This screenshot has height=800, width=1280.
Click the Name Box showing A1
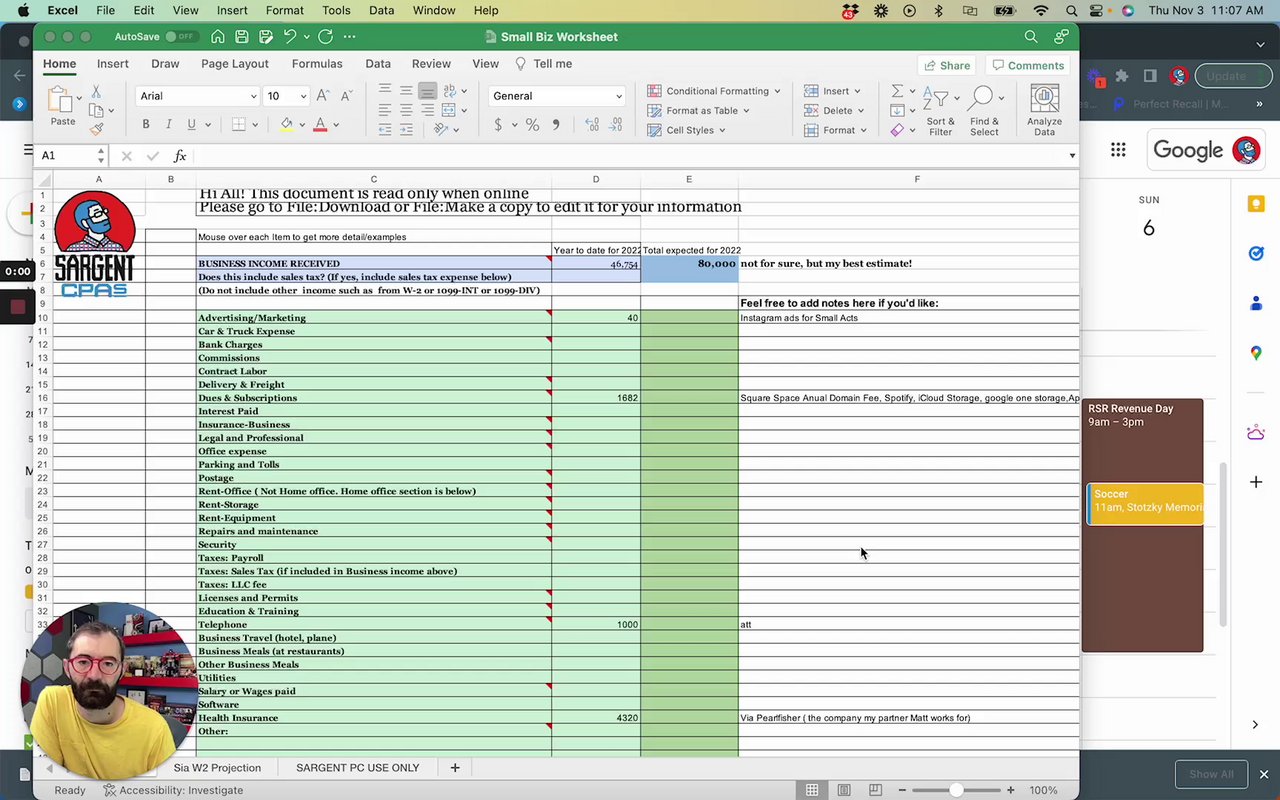72,156
